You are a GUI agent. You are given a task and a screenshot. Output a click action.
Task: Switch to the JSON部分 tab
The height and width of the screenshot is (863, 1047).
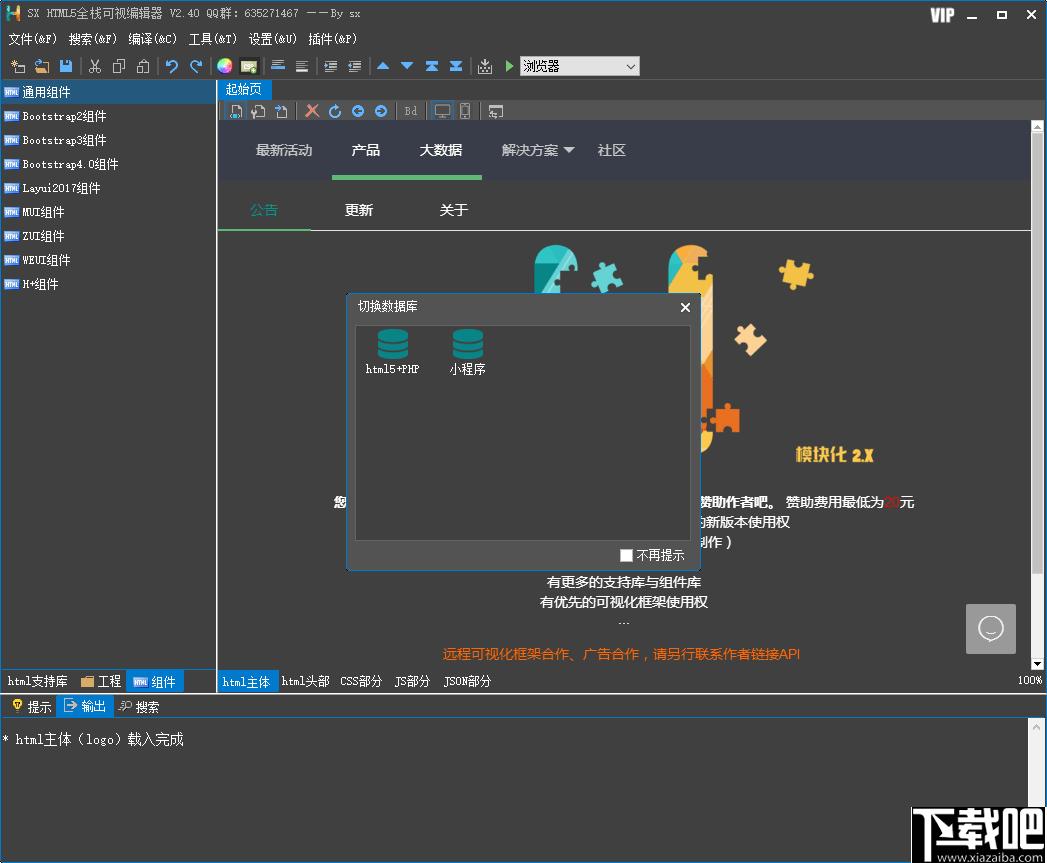click(467, 681)
